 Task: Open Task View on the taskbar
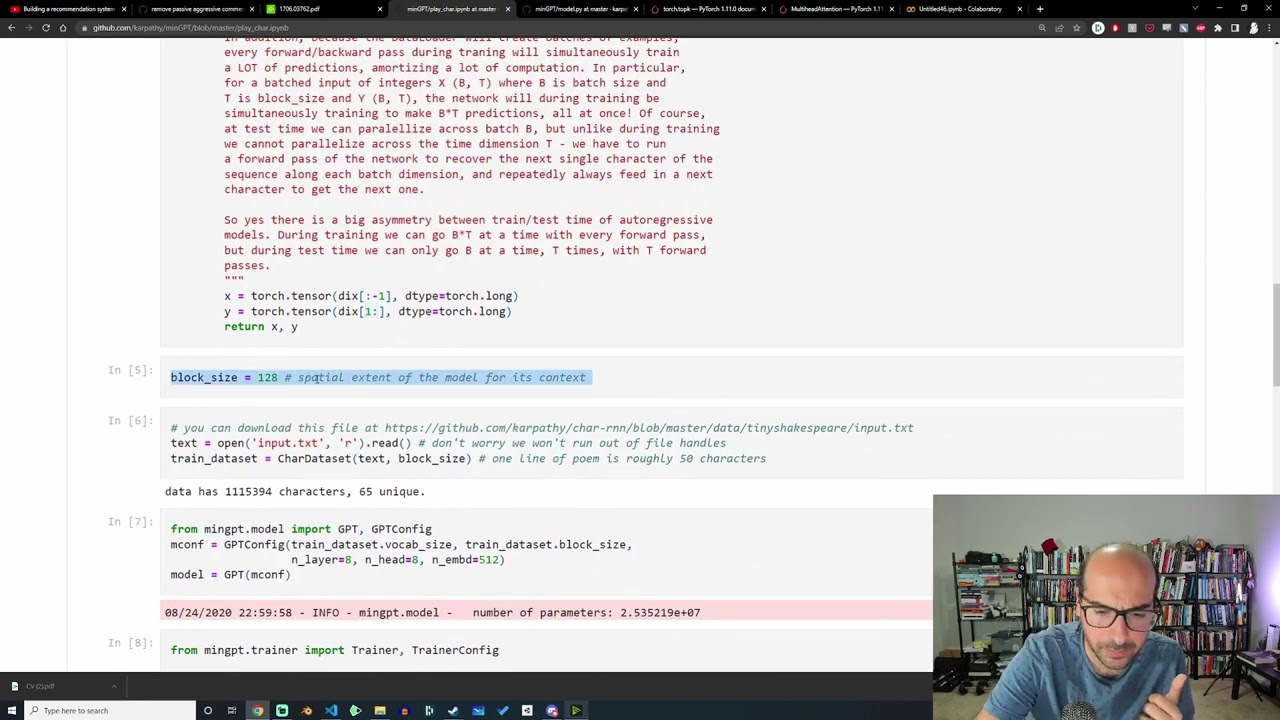pyautogui.click(x=232, y=710)
